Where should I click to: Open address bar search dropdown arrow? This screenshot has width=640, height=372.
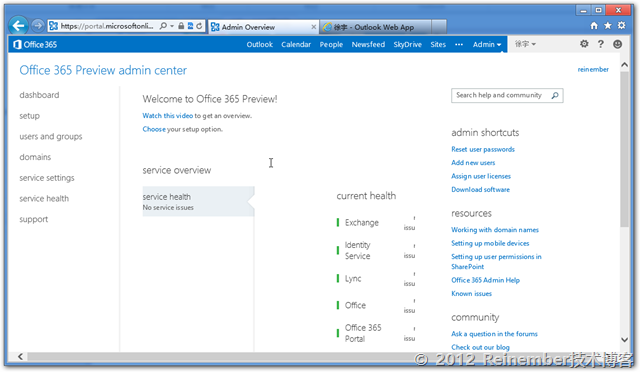tap(172, 26)
